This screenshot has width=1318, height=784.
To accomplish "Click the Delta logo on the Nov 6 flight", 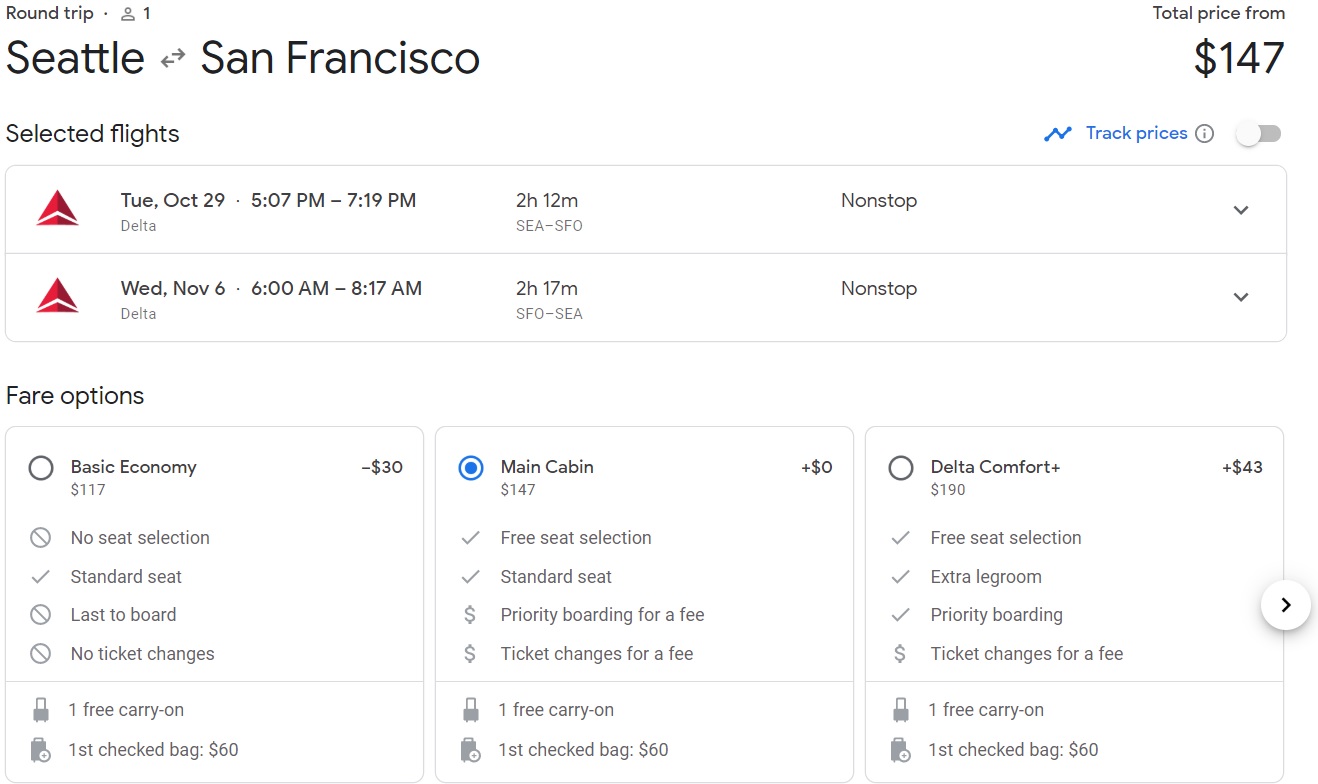I will pos(57,297).
